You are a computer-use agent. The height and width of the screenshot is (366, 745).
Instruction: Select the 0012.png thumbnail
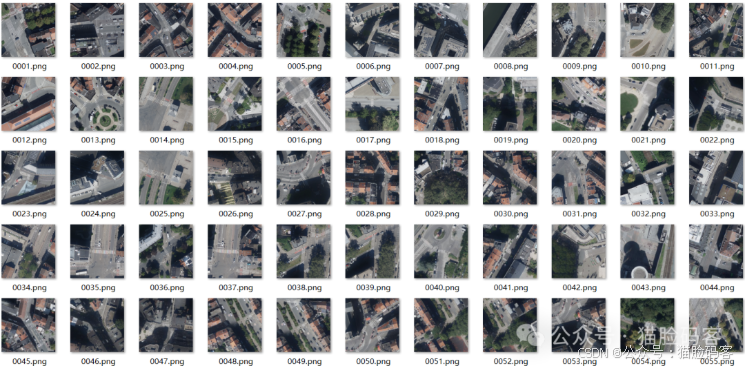point(29,104)
